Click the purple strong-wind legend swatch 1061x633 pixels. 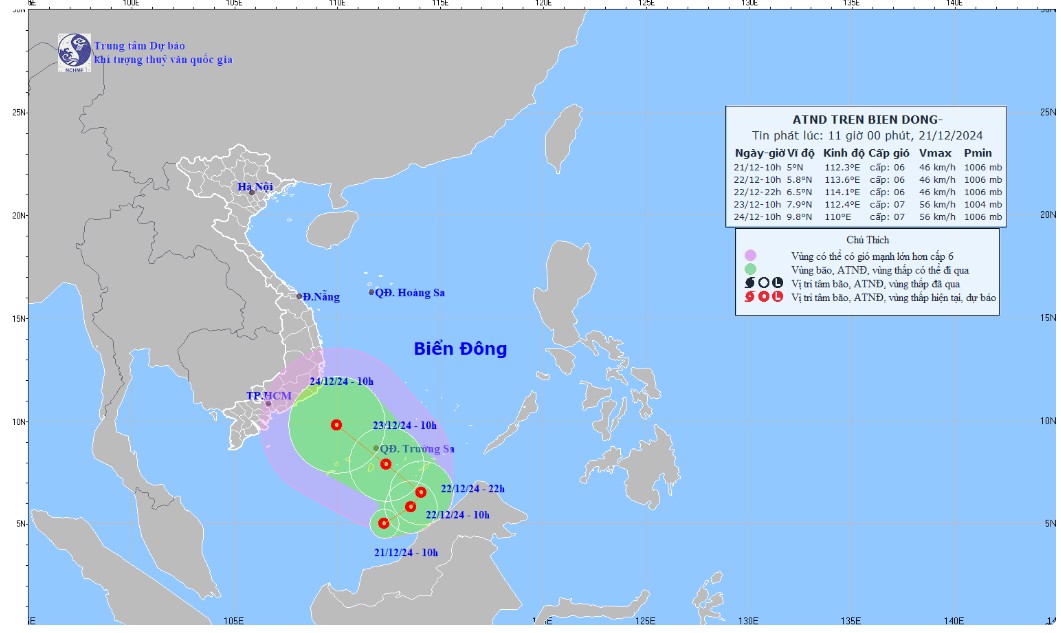click(750, 255)
